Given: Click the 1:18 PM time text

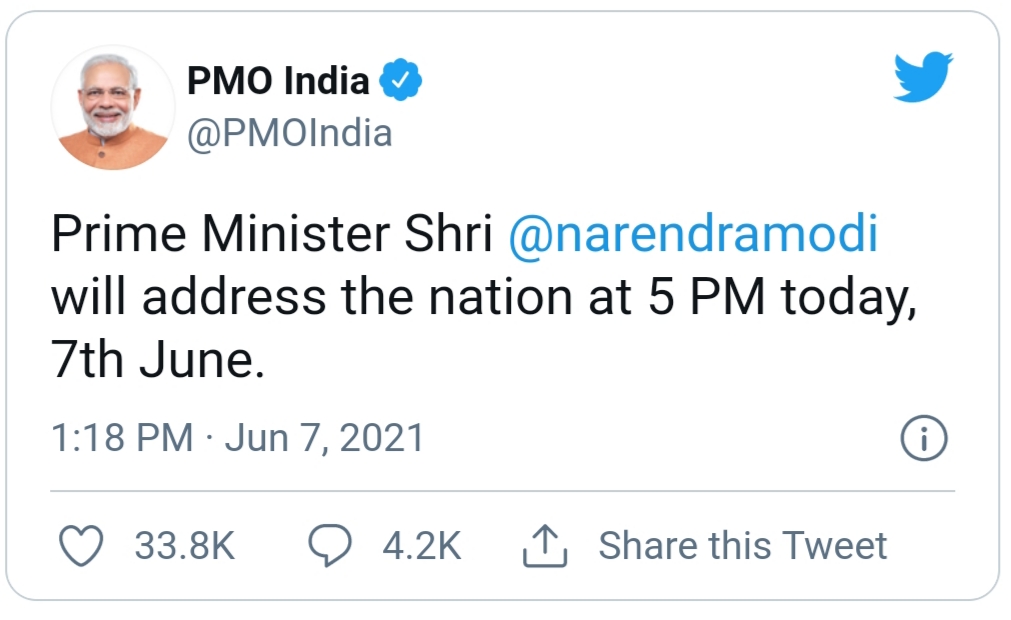Looking at the screenshot, I should pyautogui.click(x=122, y=439).
